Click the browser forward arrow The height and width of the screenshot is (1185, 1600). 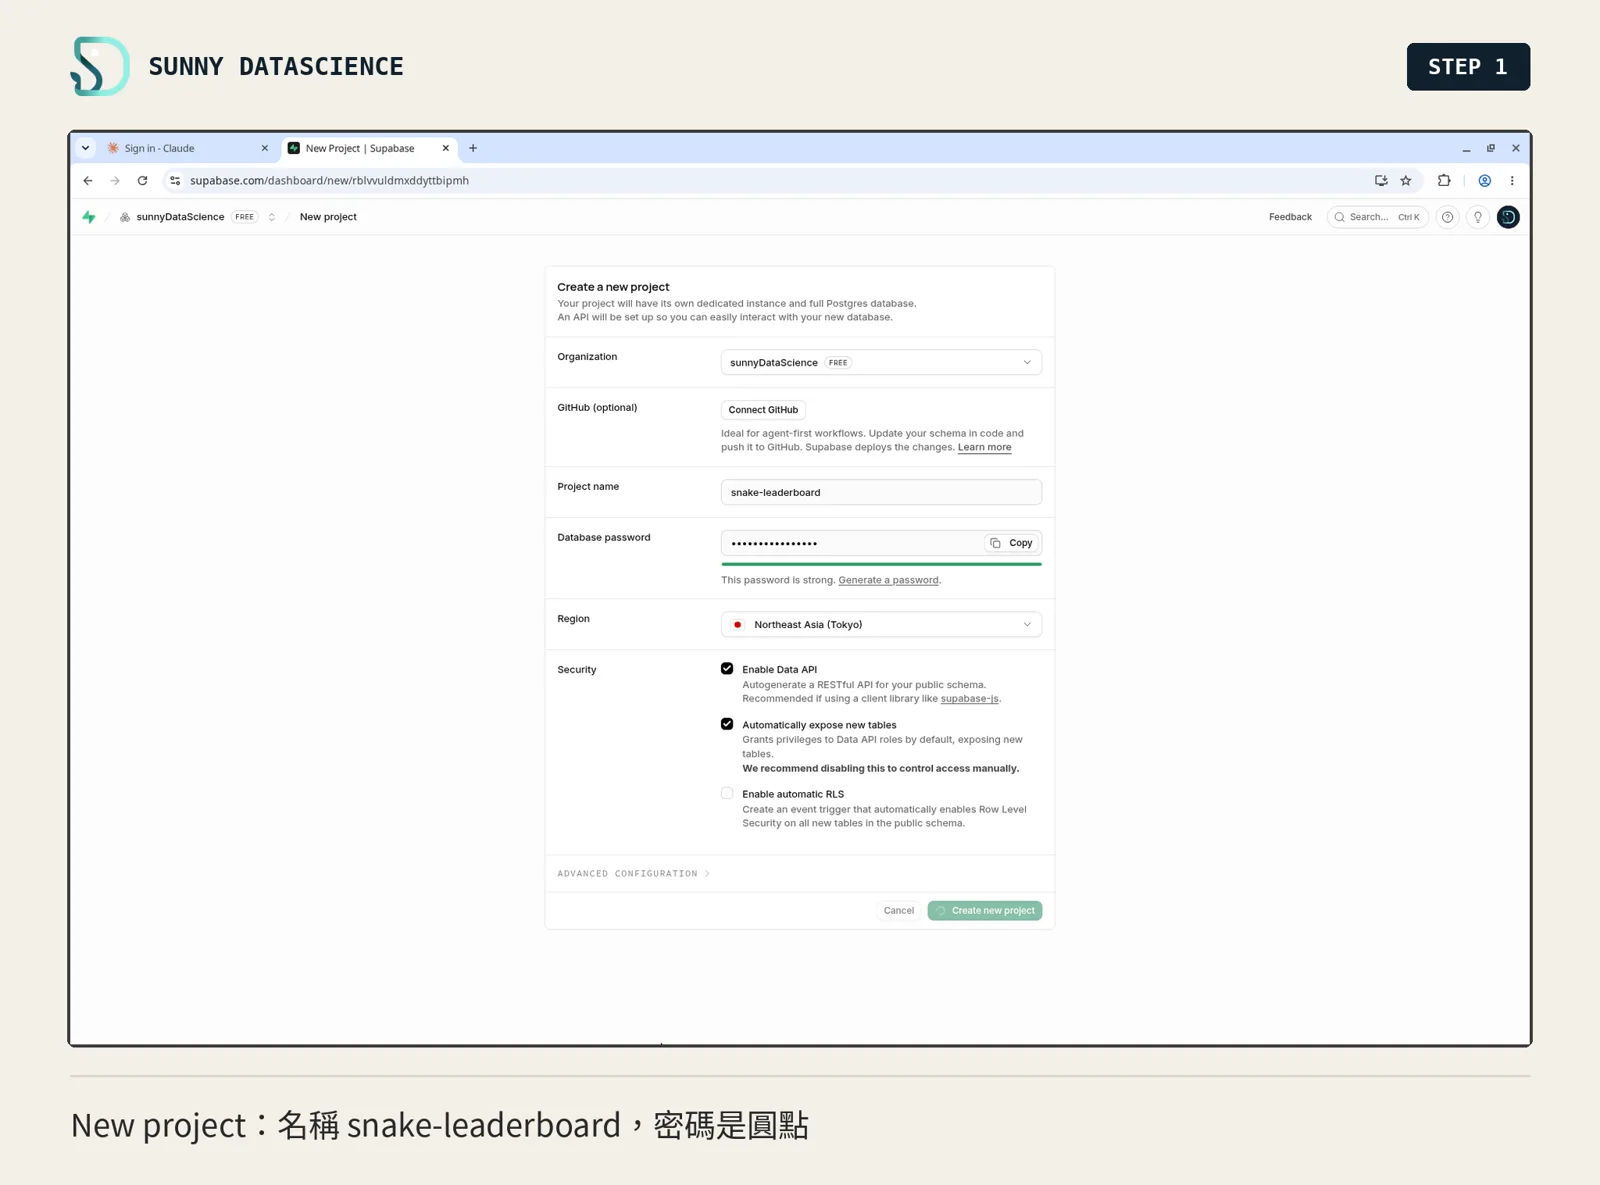[115, 181]
